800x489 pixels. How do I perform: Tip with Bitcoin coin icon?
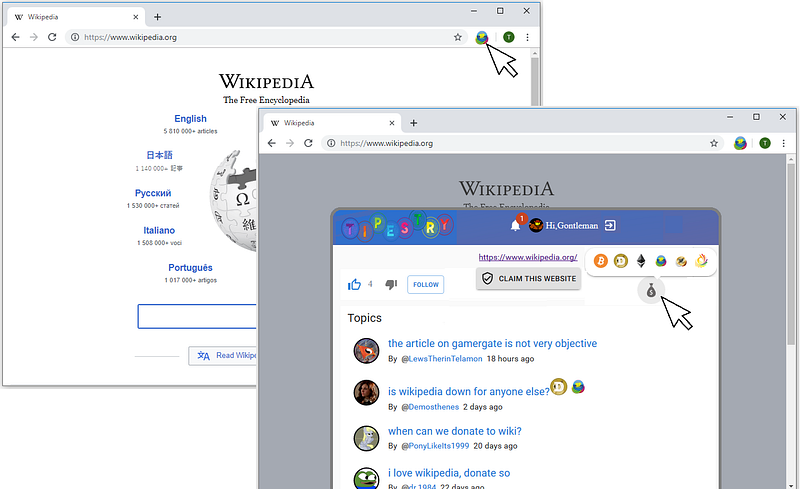point(601,261)
